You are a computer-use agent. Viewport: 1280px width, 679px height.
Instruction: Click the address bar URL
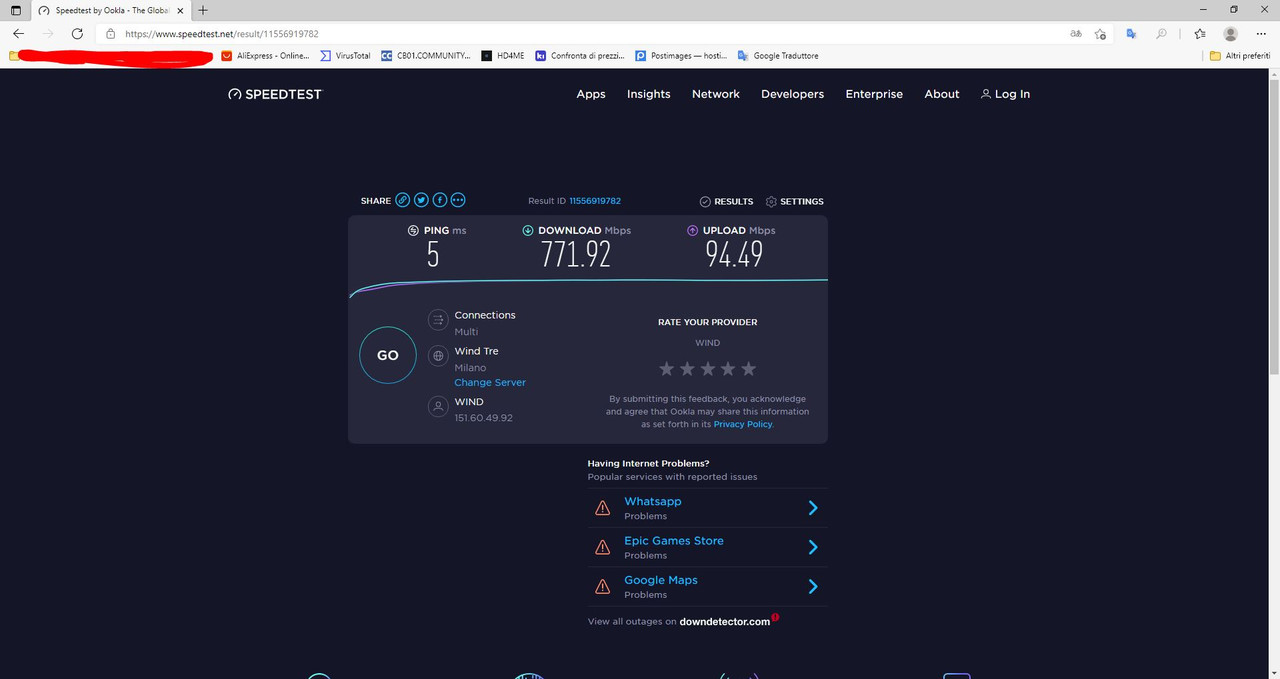click(221, 33)
